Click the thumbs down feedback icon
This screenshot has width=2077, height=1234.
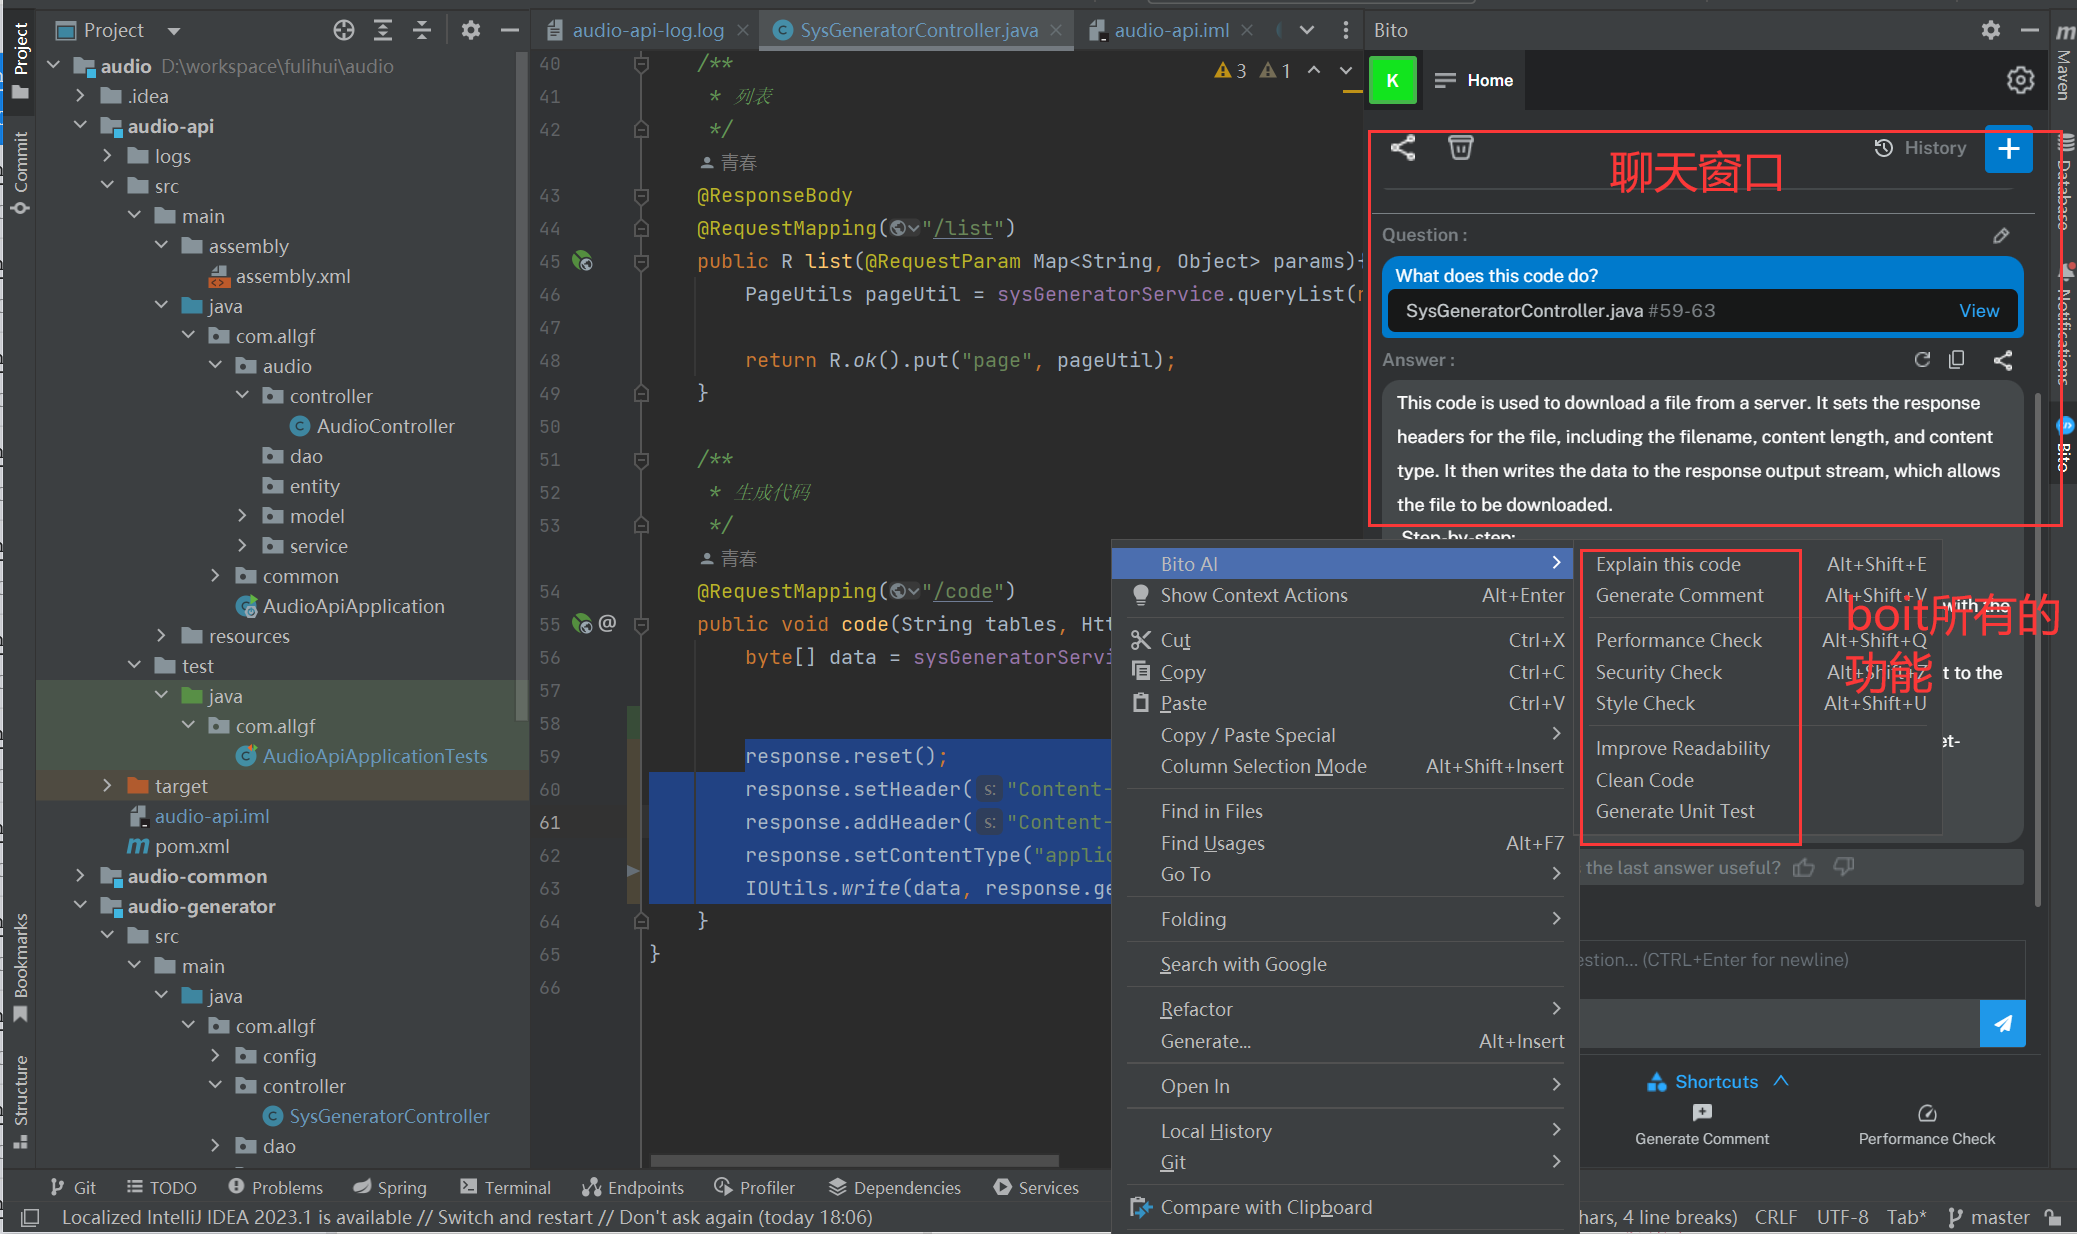click(x=1844, y=867)
